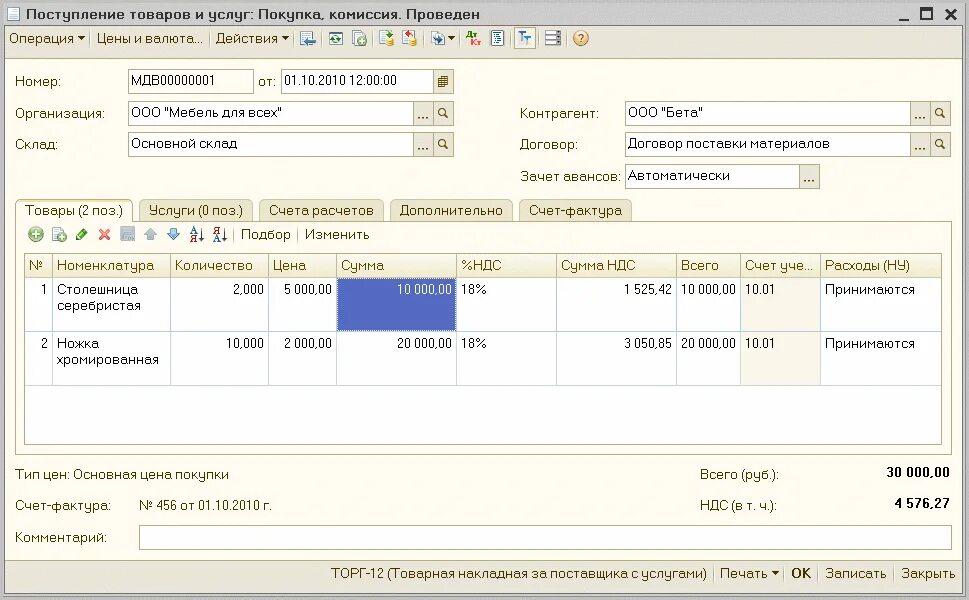This screenshot has width=969, height=600.
Task: Click the ellipsis button for Договор
Action: pyautogui.click(x=920, y=144)
